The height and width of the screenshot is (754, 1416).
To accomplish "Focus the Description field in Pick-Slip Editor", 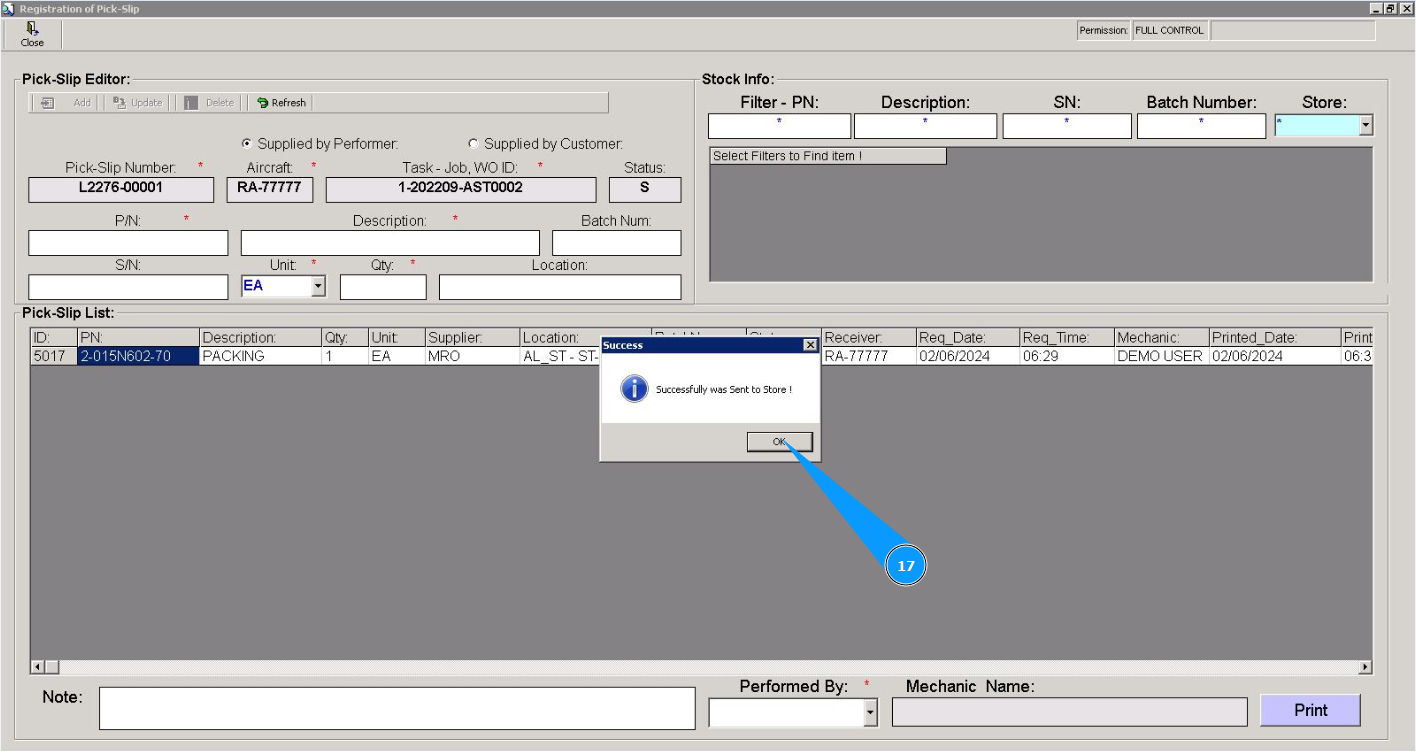I will pos(390,243).
